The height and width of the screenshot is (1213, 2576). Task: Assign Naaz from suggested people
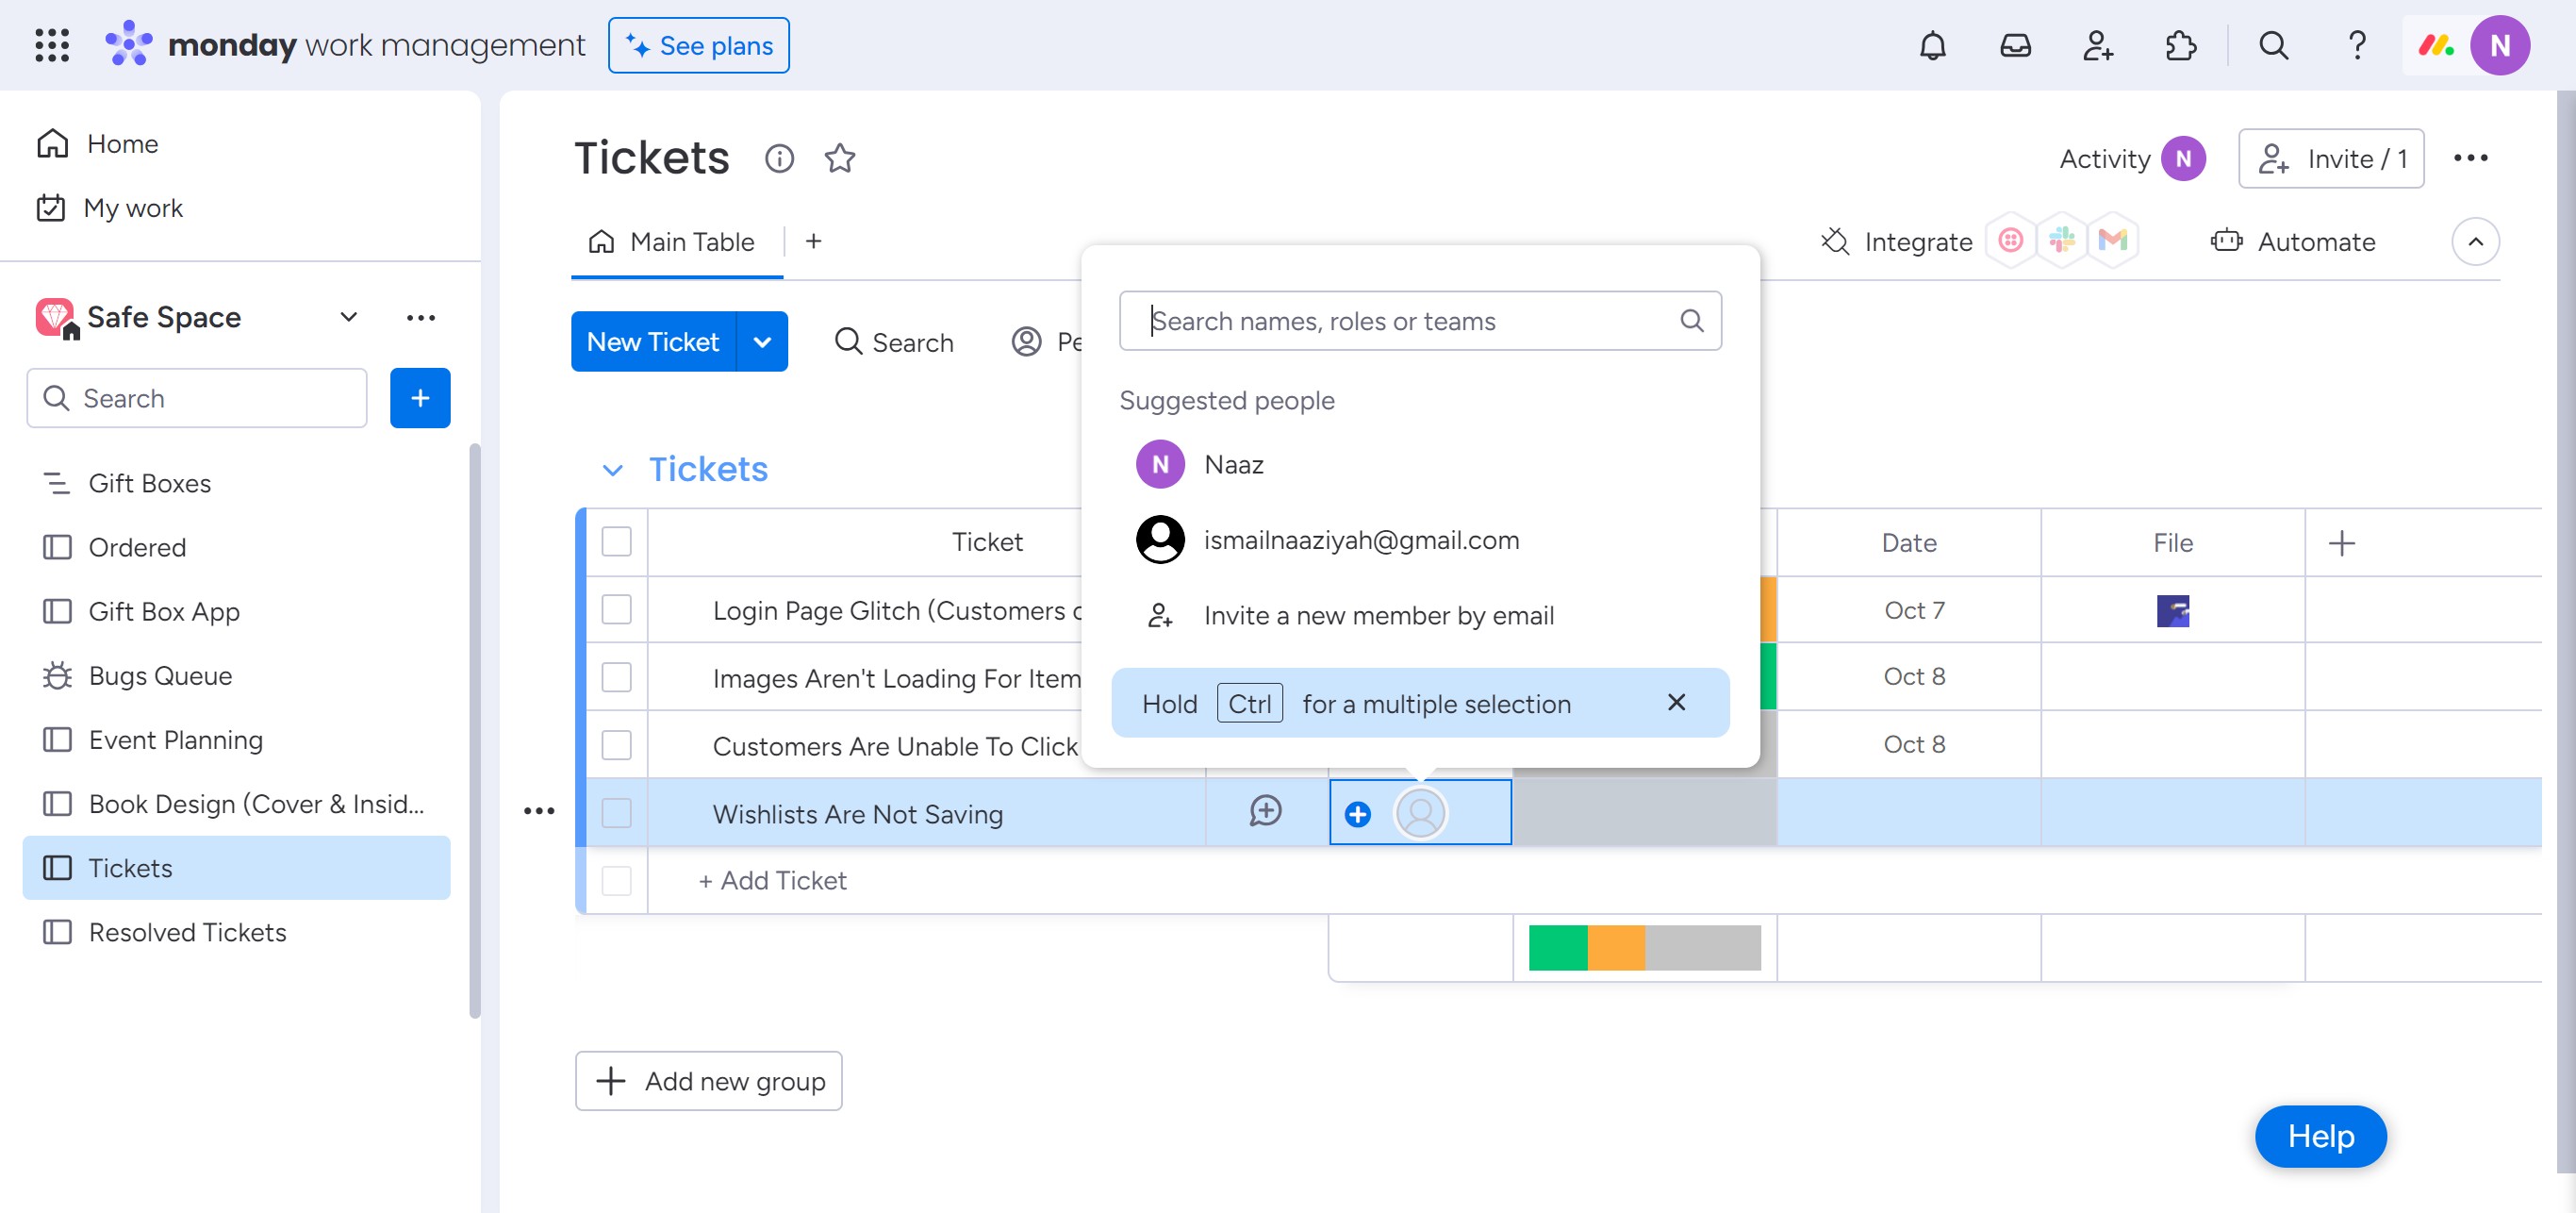(x=1233, y=464)
